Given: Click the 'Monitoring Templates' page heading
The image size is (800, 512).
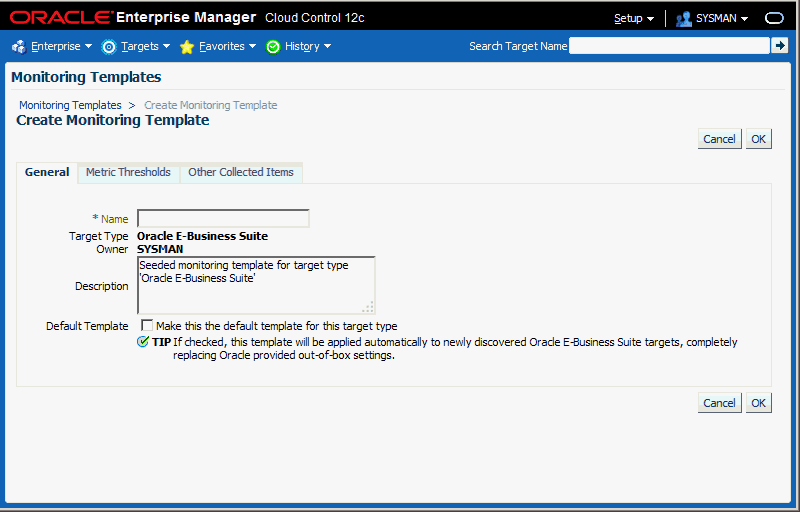Looking at the screenshot, I should click(x=86, y=77).
